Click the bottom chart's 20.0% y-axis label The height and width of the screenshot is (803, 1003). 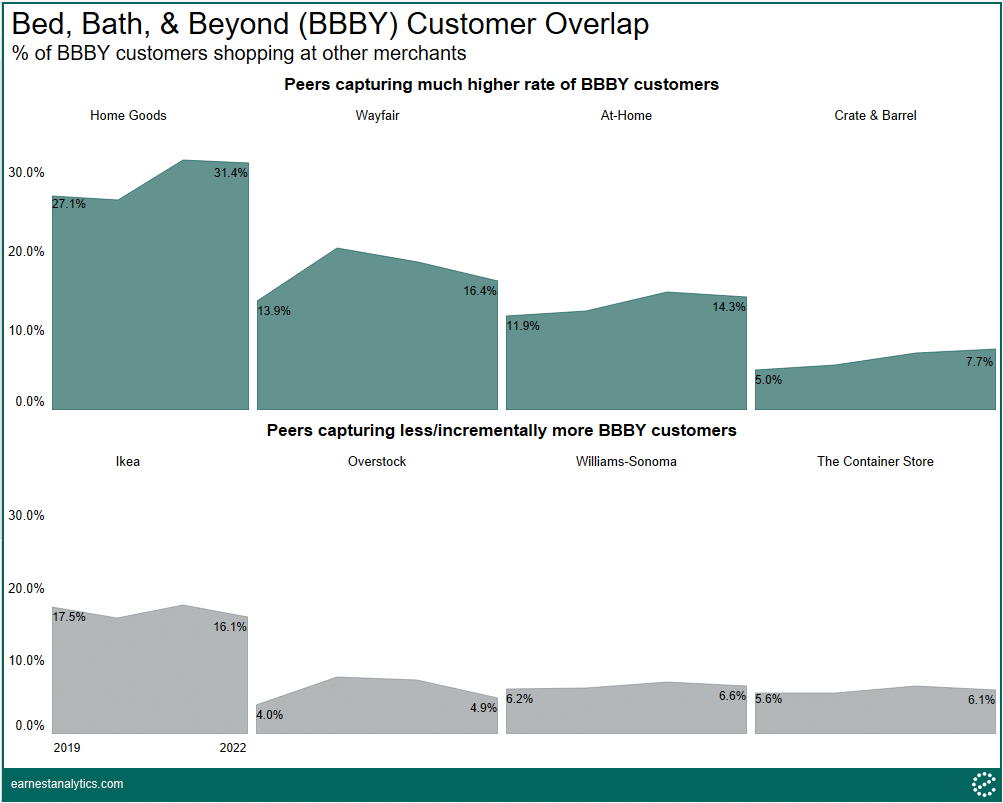tap(26, 589)
